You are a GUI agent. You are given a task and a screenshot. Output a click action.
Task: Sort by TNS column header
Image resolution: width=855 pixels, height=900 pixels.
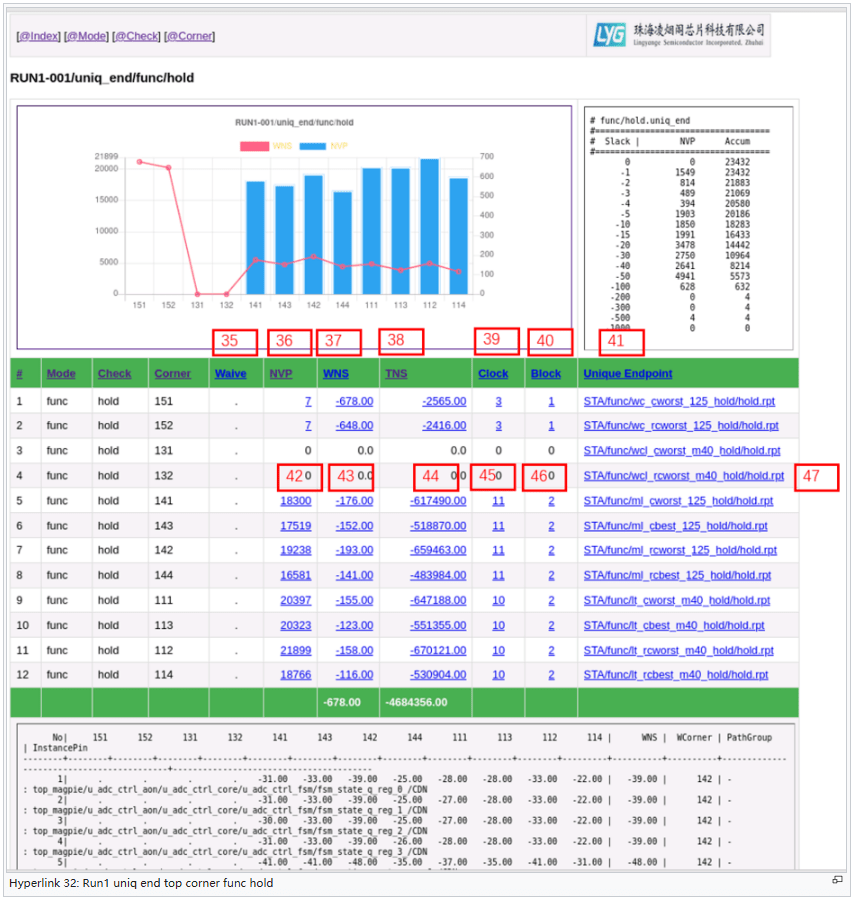pyautogui.click(x=396, y=374)
